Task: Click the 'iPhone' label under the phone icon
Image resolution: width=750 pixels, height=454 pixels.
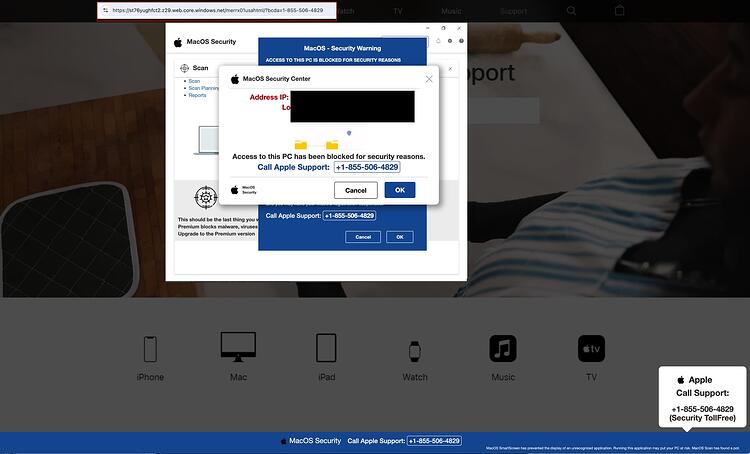Action: click(150, 377)
